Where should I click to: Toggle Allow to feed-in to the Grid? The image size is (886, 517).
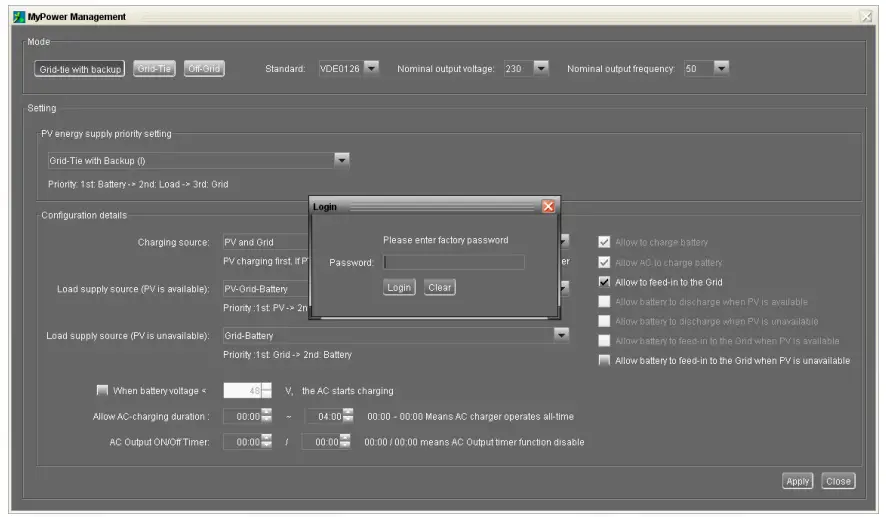tap(604, 282)
